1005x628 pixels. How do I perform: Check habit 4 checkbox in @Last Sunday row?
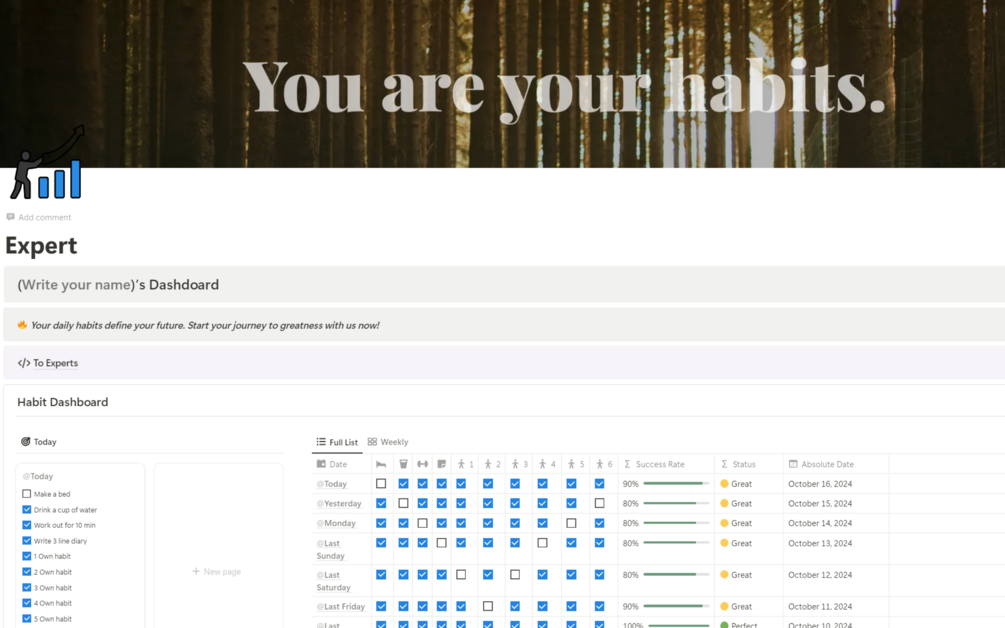[542, 543]
